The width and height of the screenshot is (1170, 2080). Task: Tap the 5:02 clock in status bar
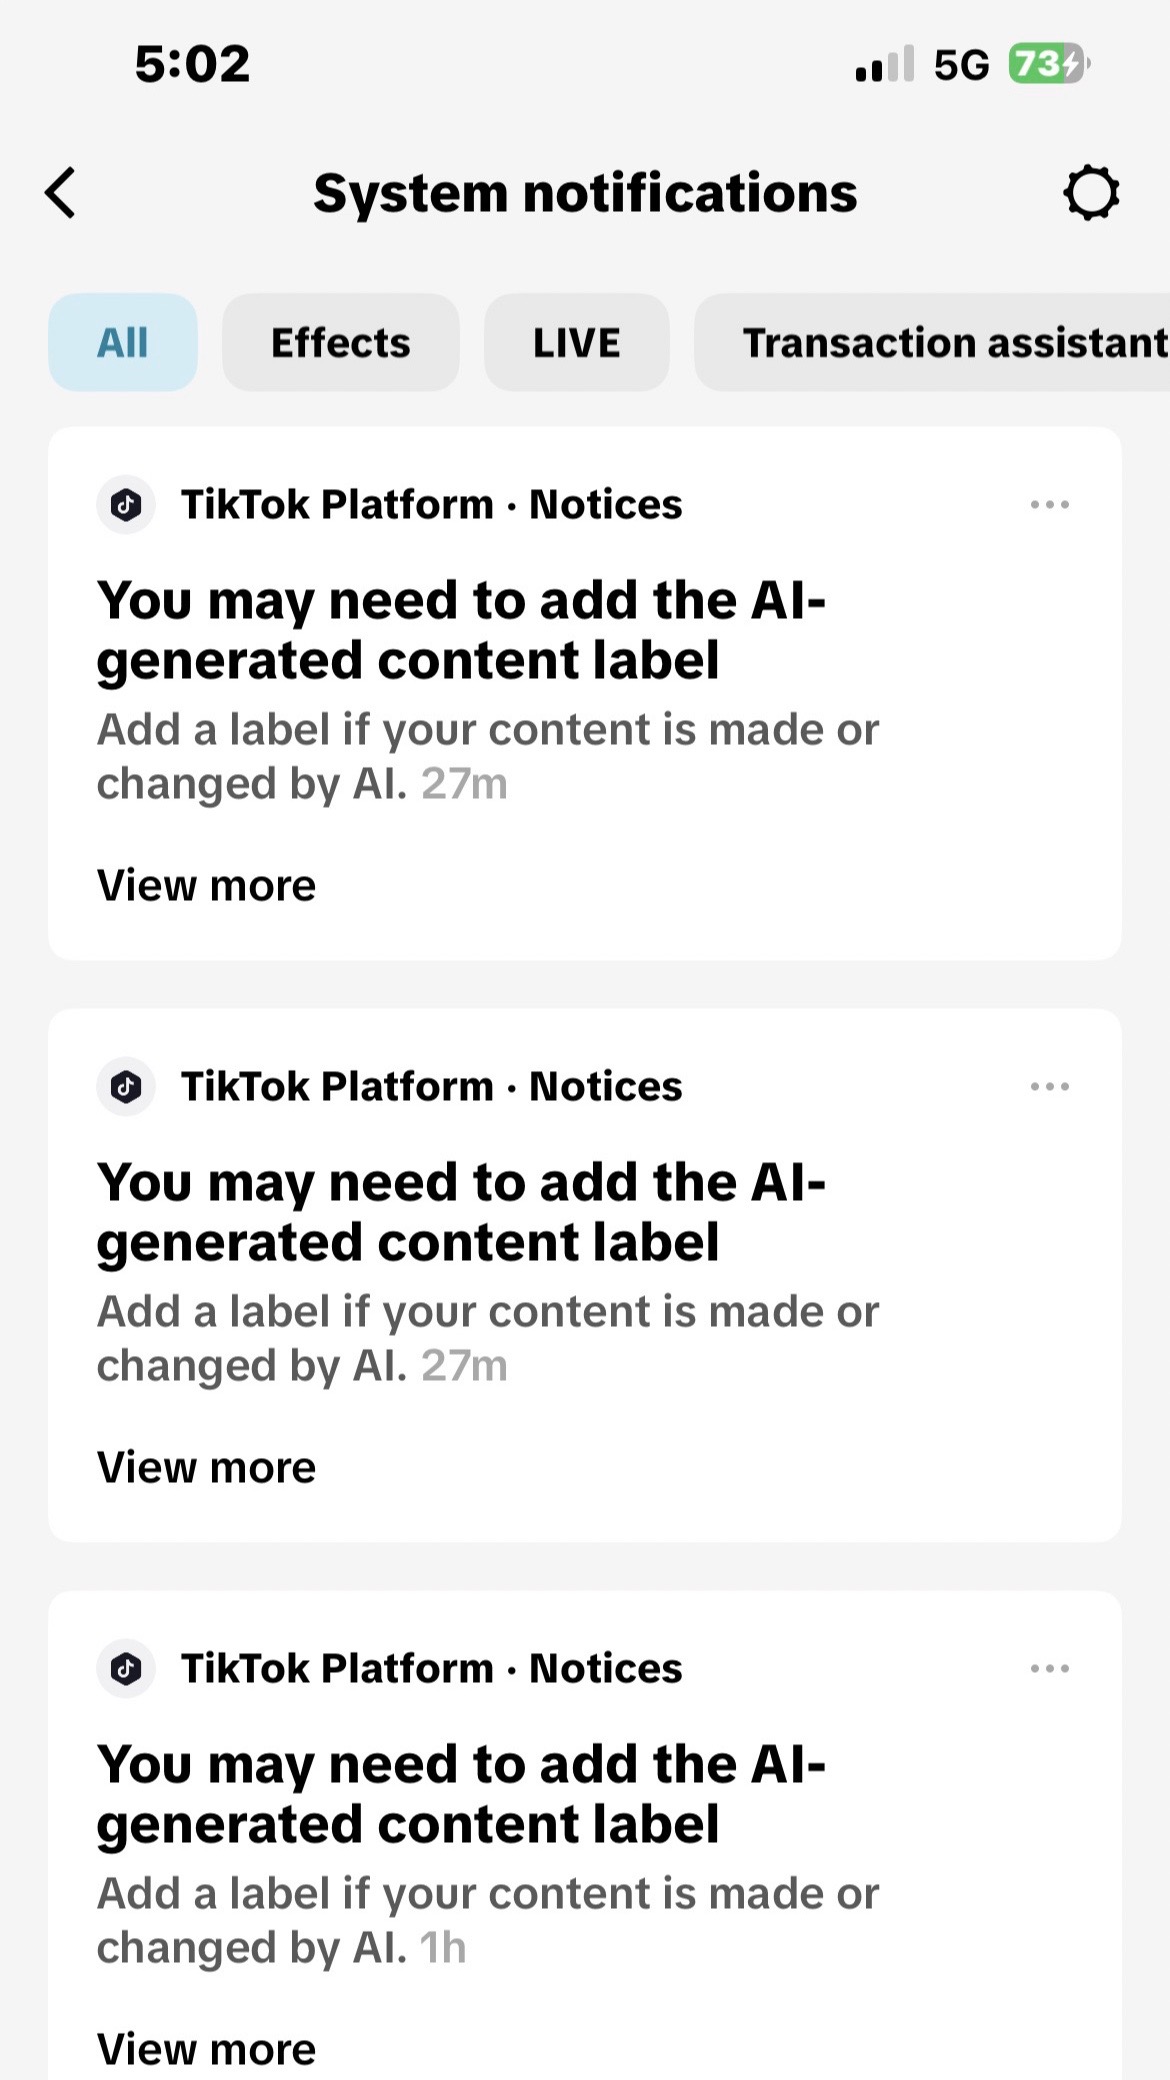[192, 64]
